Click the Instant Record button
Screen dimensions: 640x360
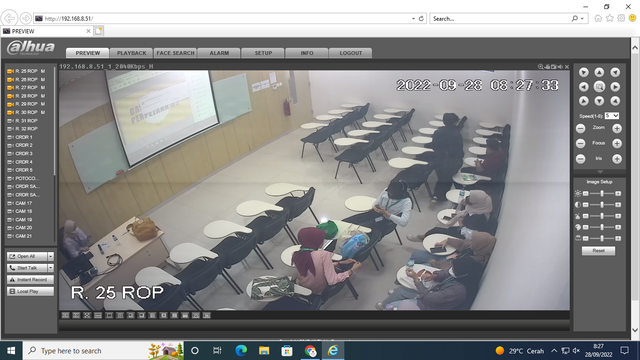pyautogui.click(x=30, y=280)
